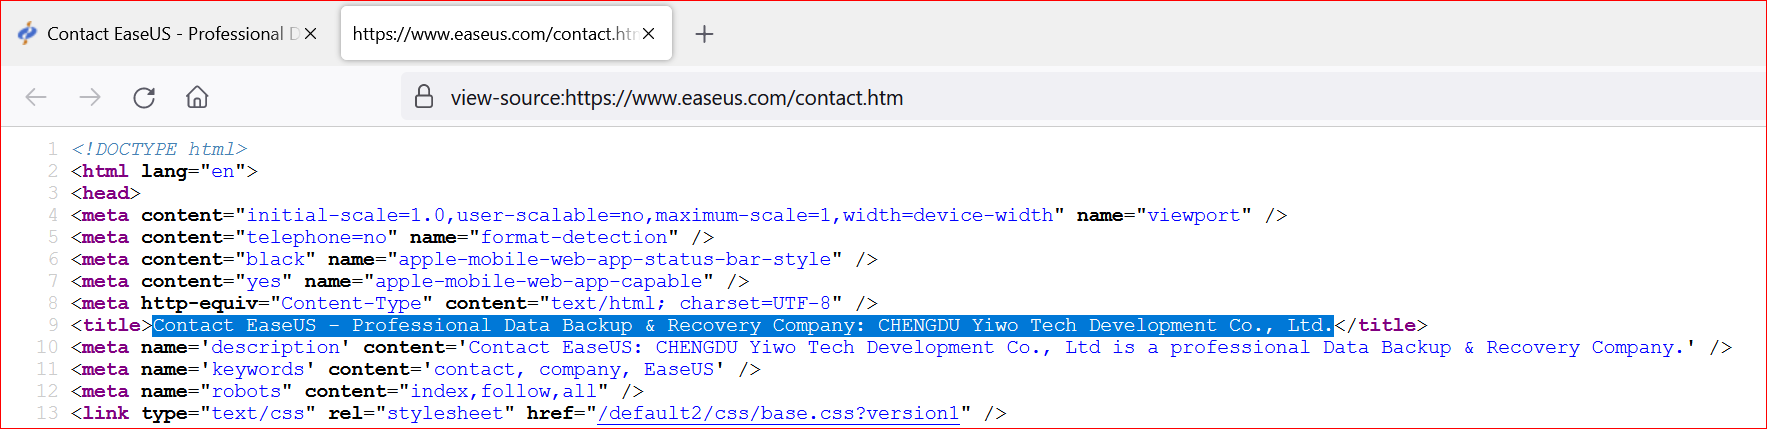Click 'stylesheet' rel attribute value
Viewport: 1767px width, 429px height.
tap(445, 413)
